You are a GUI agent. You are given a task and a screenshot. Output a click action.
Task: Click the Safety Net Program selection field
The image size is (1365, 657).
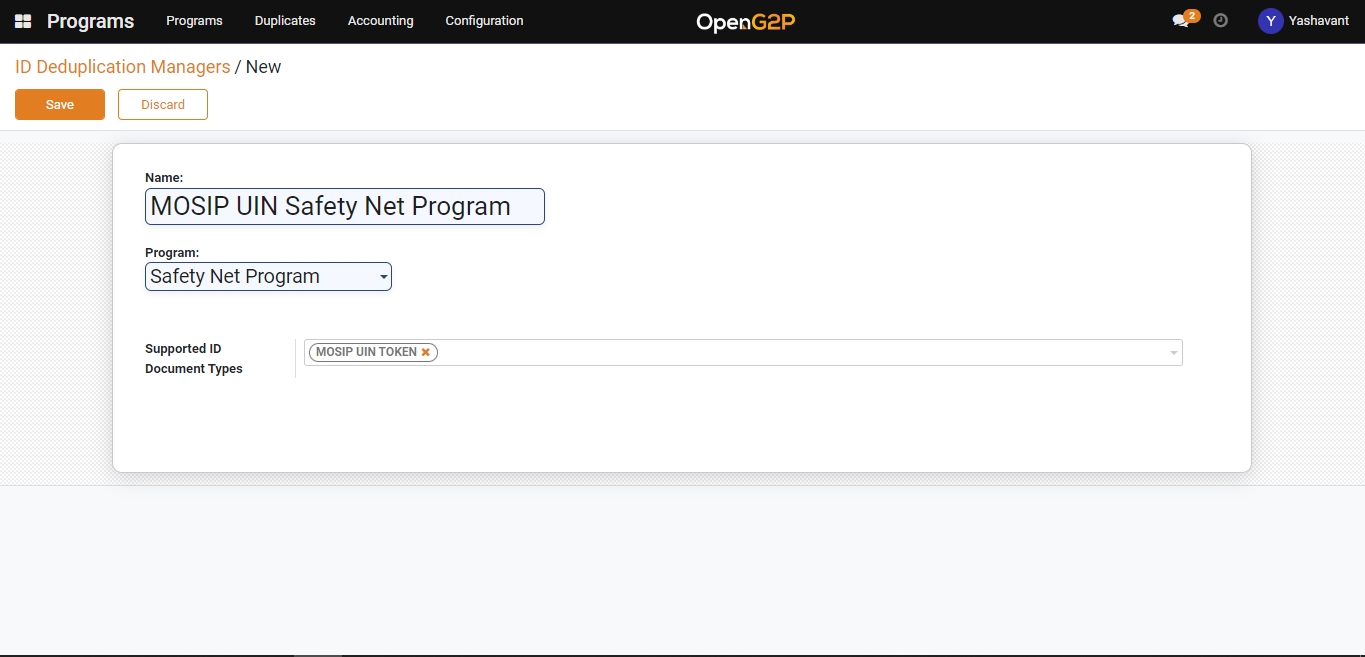coord(260,277)
